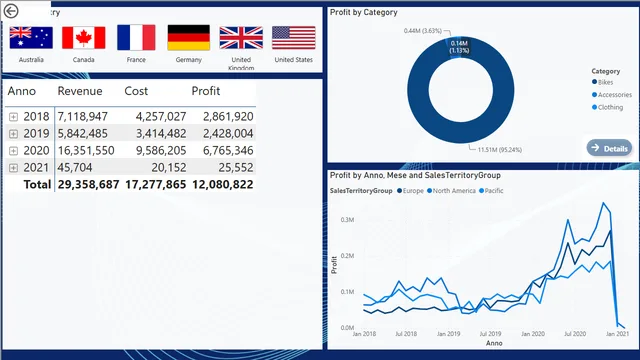640x360 pixels.
Task: Click the back arrow button
Action: tap(11, 11)
